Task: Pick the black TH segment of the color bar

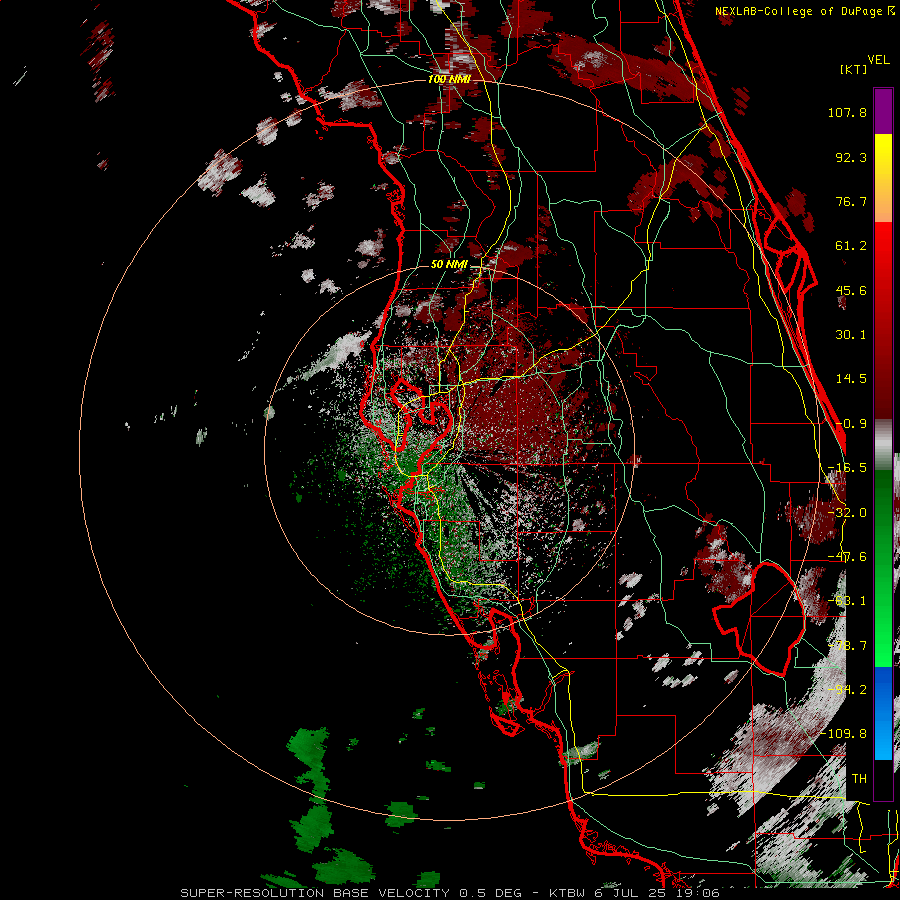Action: point(883,779)
